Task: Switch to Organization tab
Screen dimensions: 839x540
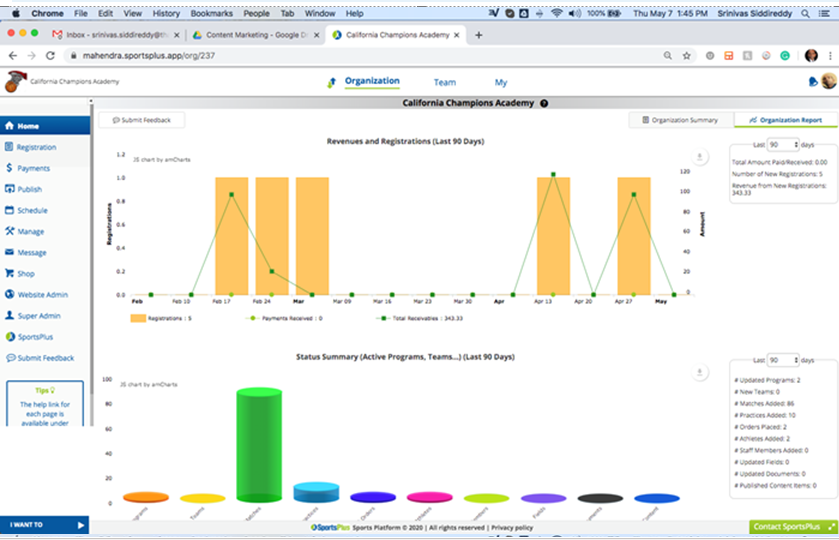Action: tap(372, 81)
